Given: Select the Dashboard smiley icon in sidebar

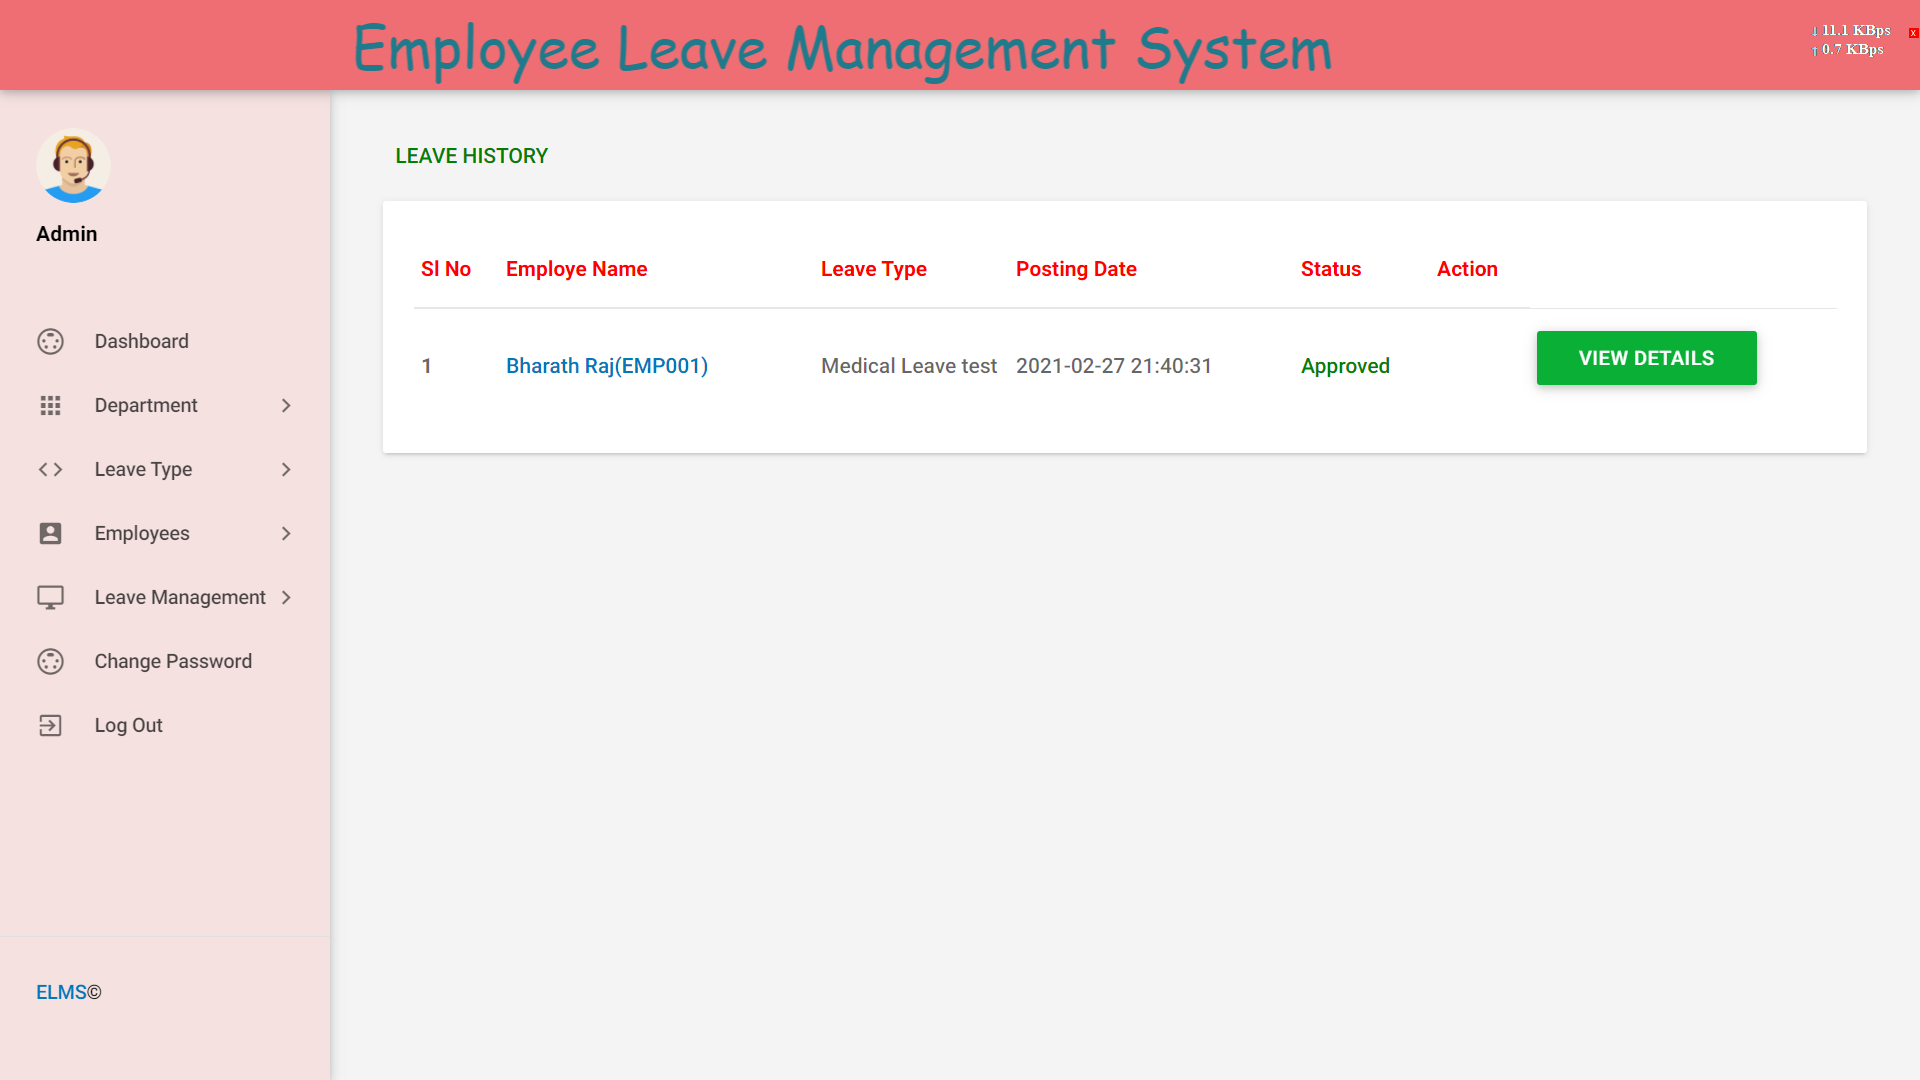Looking at the screenshot, I should click(51, 341).
